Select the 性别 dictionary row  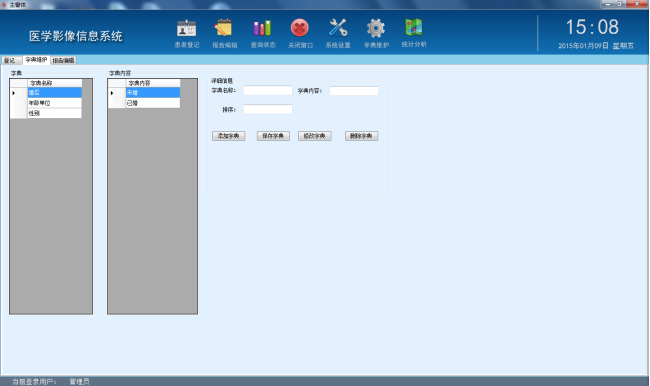54,113
